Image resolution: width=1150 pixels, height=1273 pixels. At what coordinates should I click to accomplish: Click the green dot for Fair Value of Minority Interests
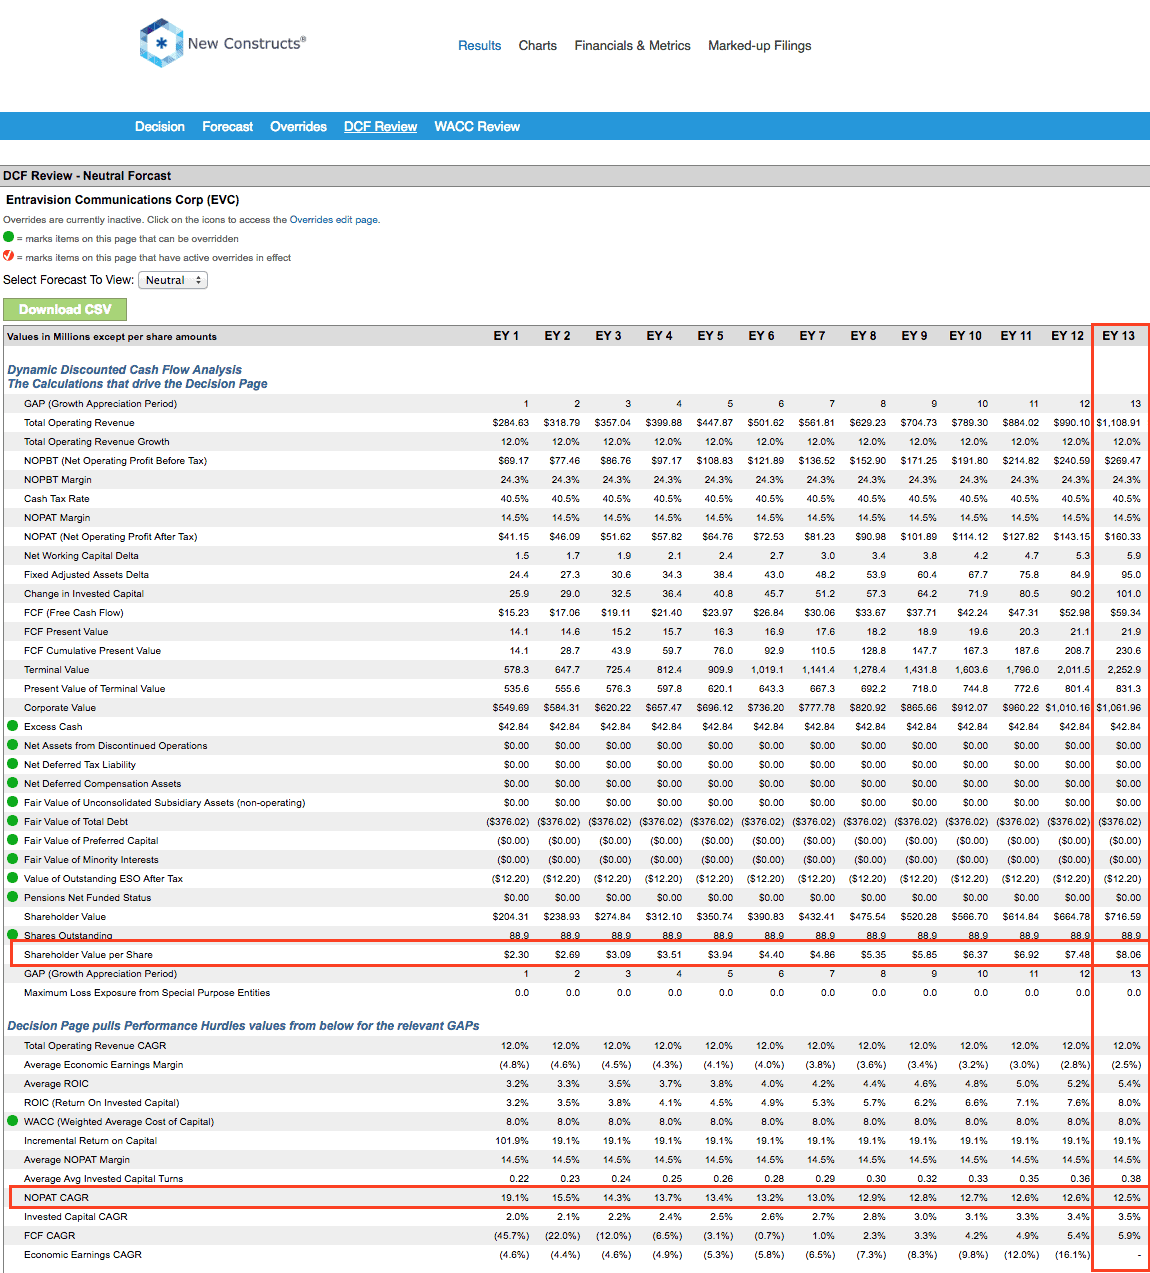13,859
